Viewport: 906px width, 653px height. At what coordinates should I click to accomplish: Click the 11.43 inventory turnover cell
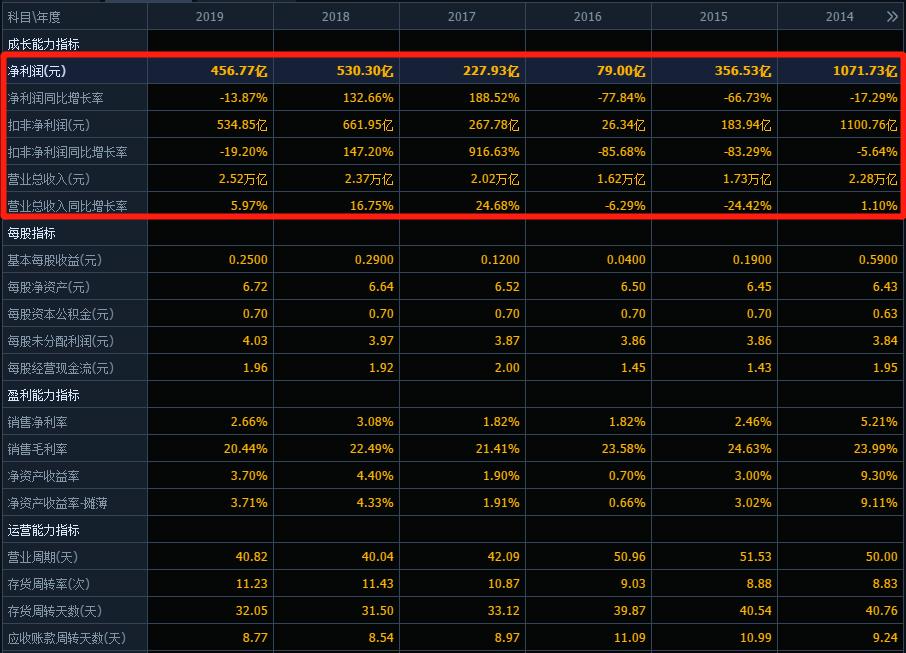pos(378,584)
